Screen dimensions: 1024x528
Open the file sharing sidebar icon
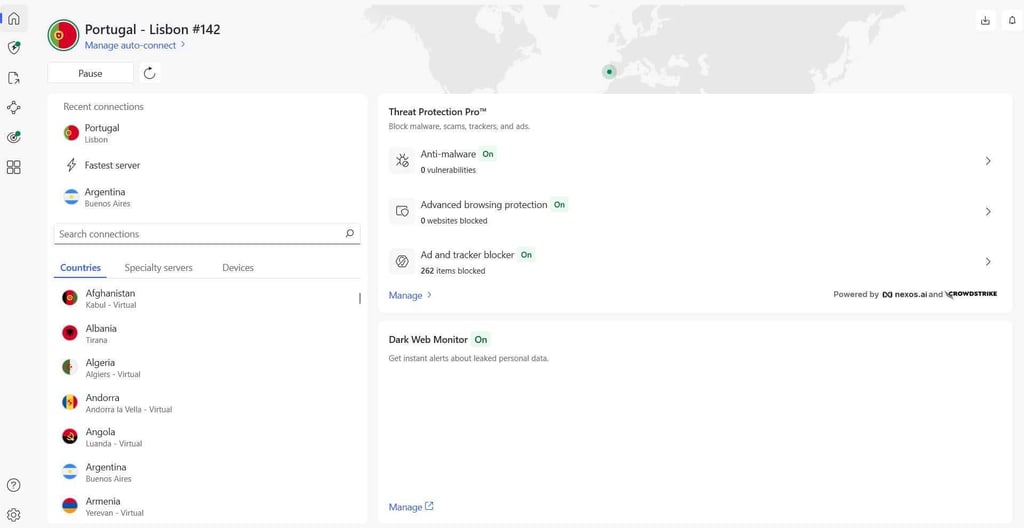pos(14,78)
